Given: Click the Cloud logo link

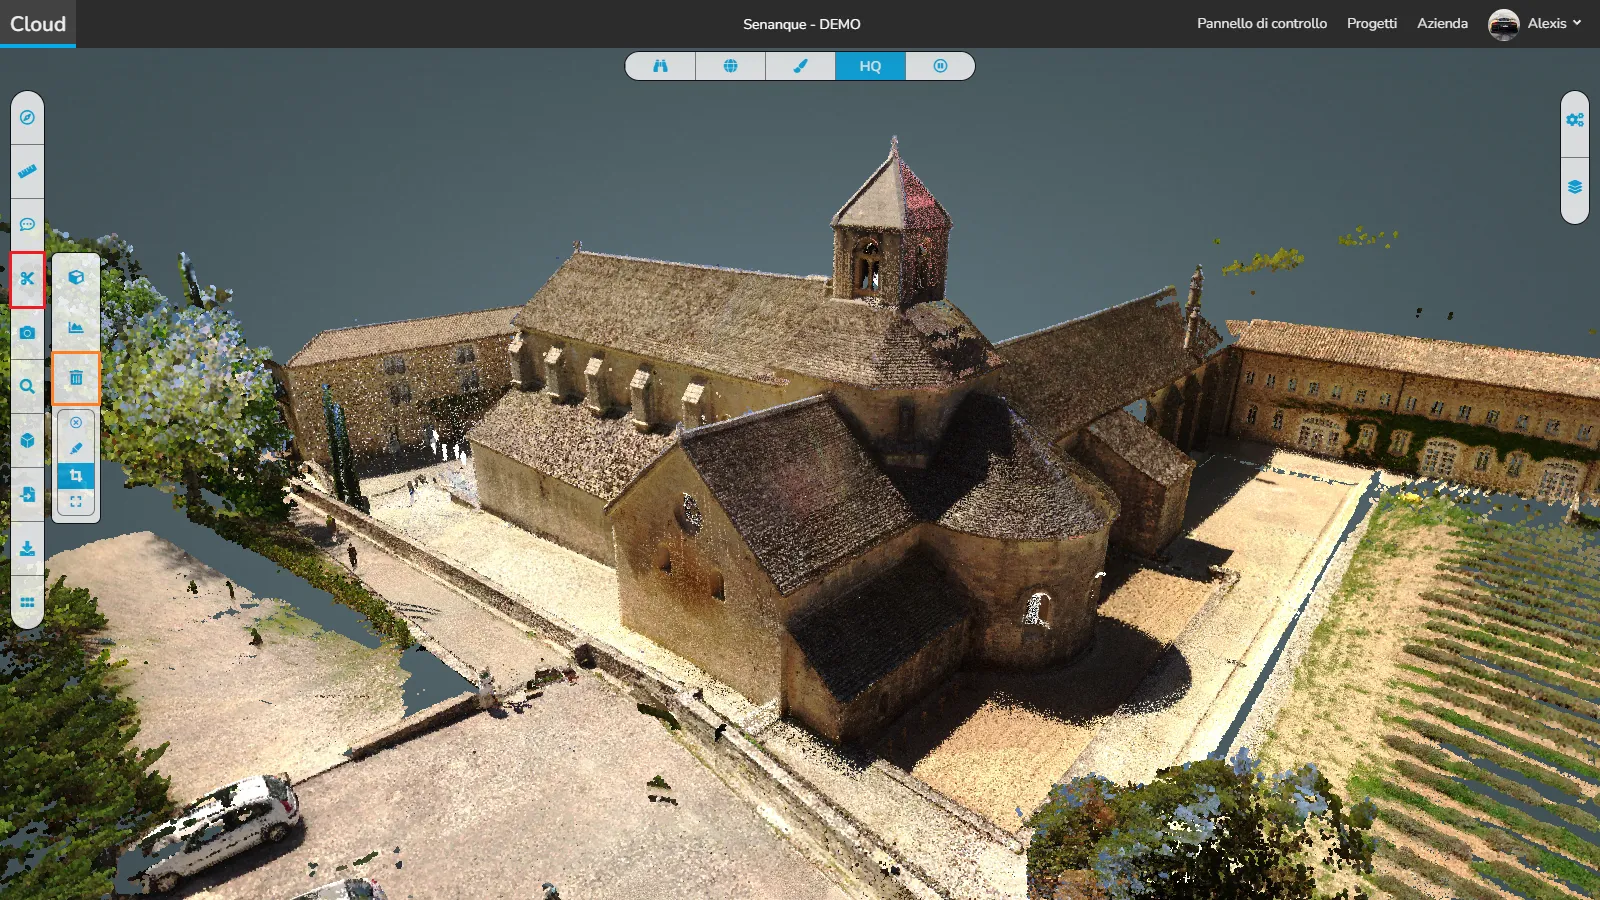Looking at the screenshot, I should click(x=38, y=24).
